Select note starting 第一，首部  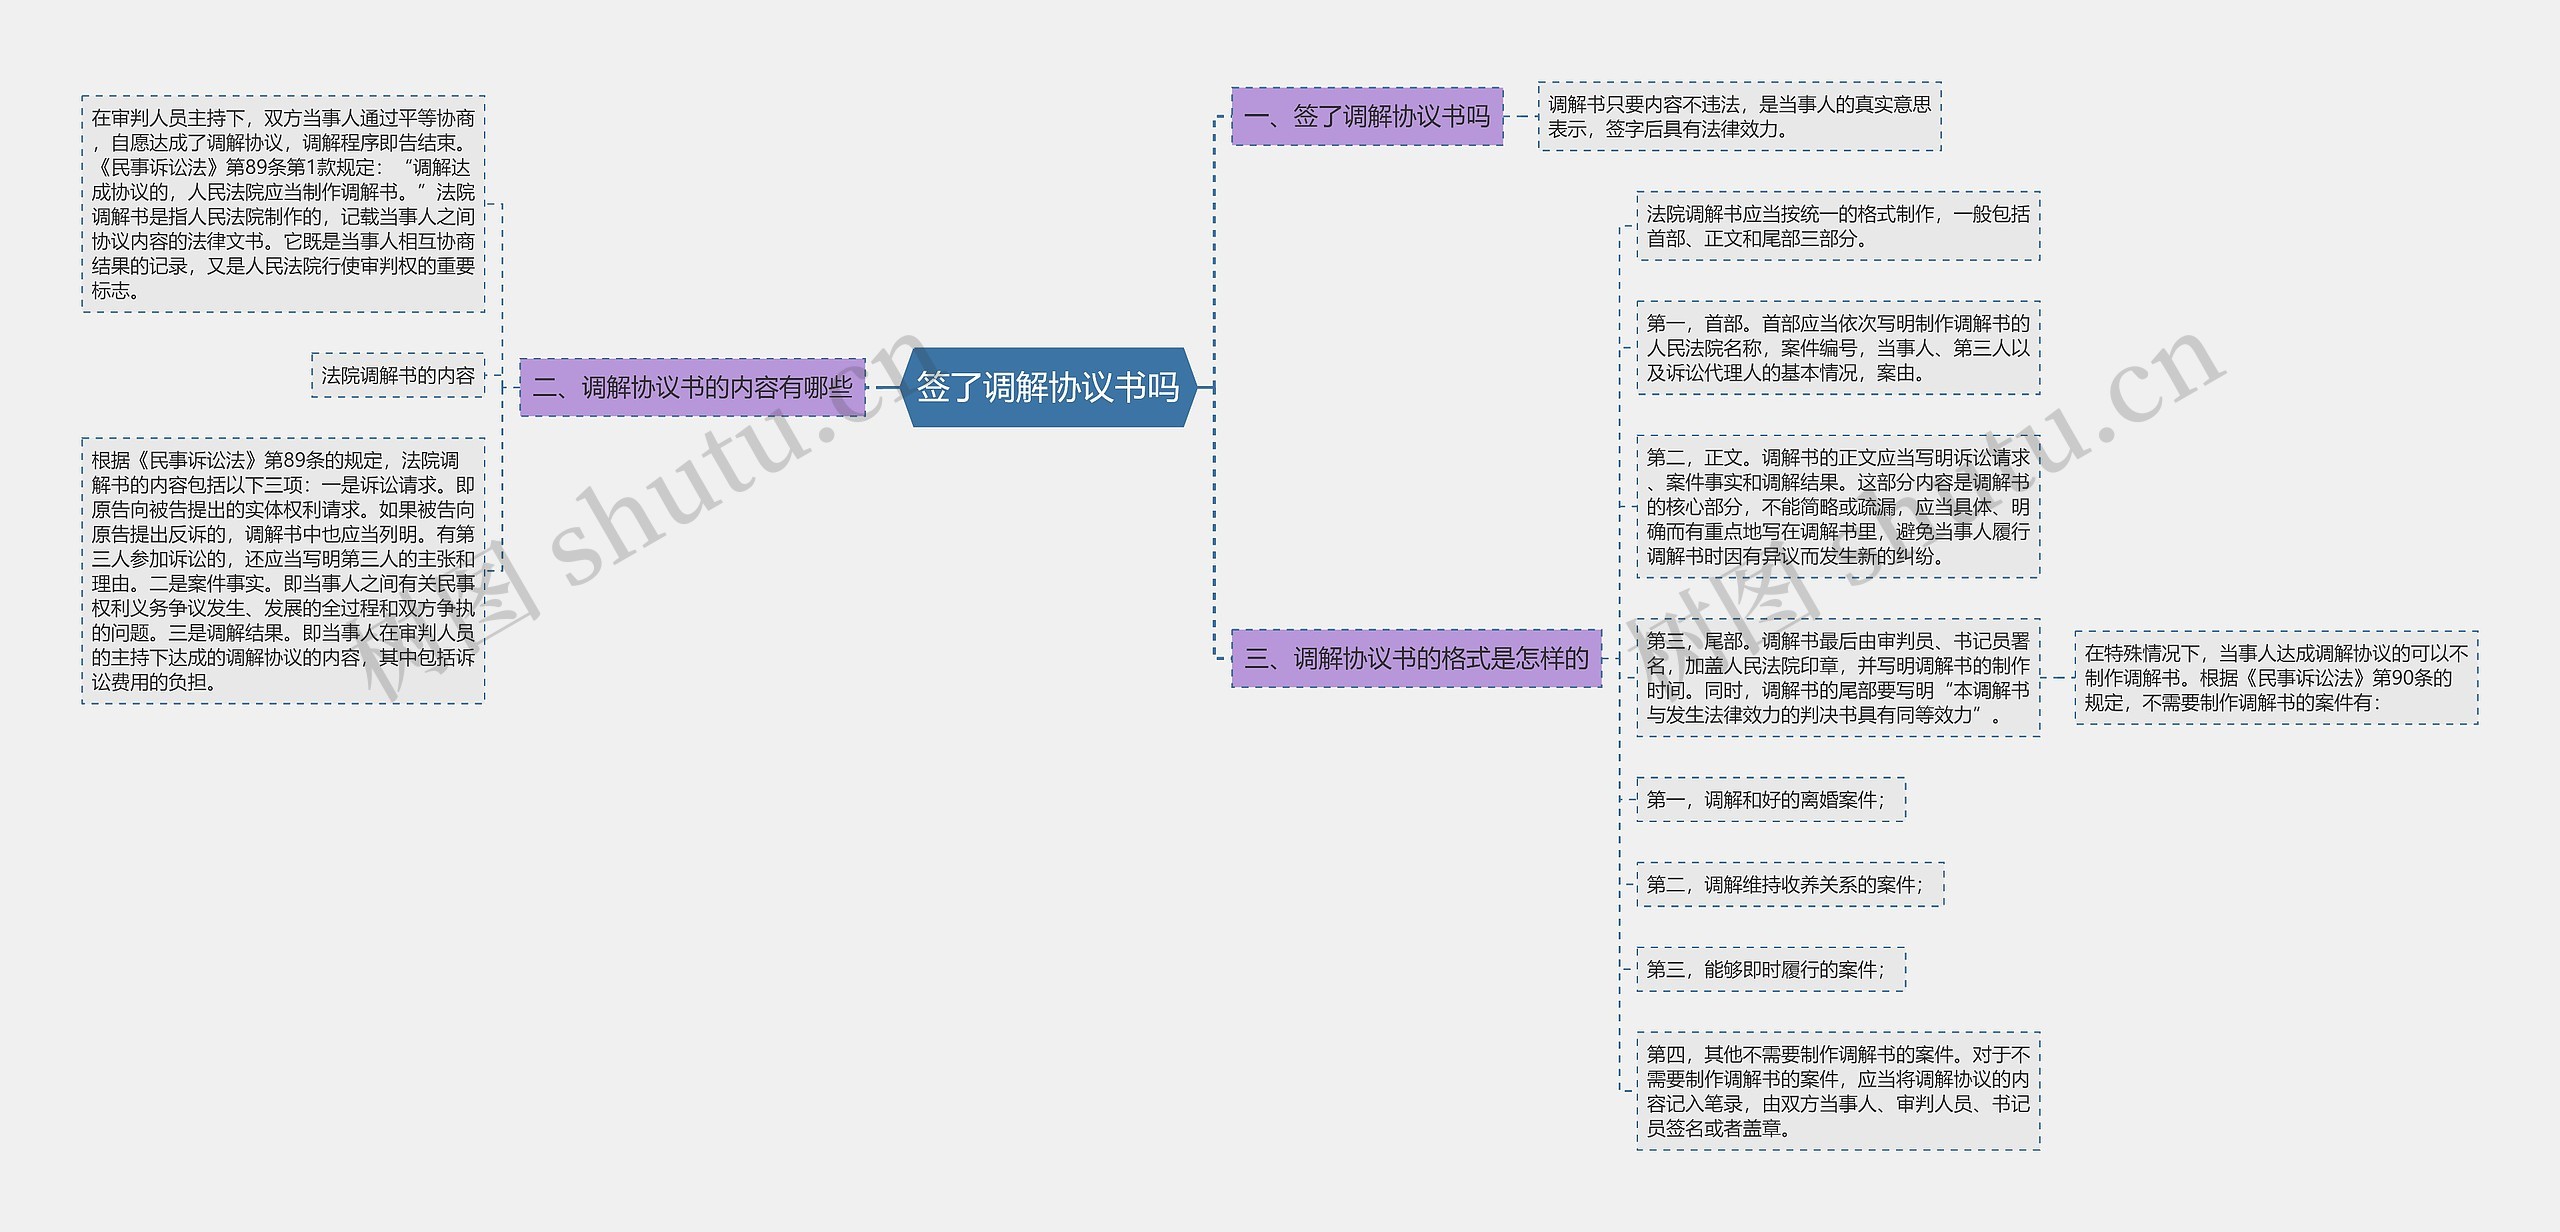[x=1838, y=348]
